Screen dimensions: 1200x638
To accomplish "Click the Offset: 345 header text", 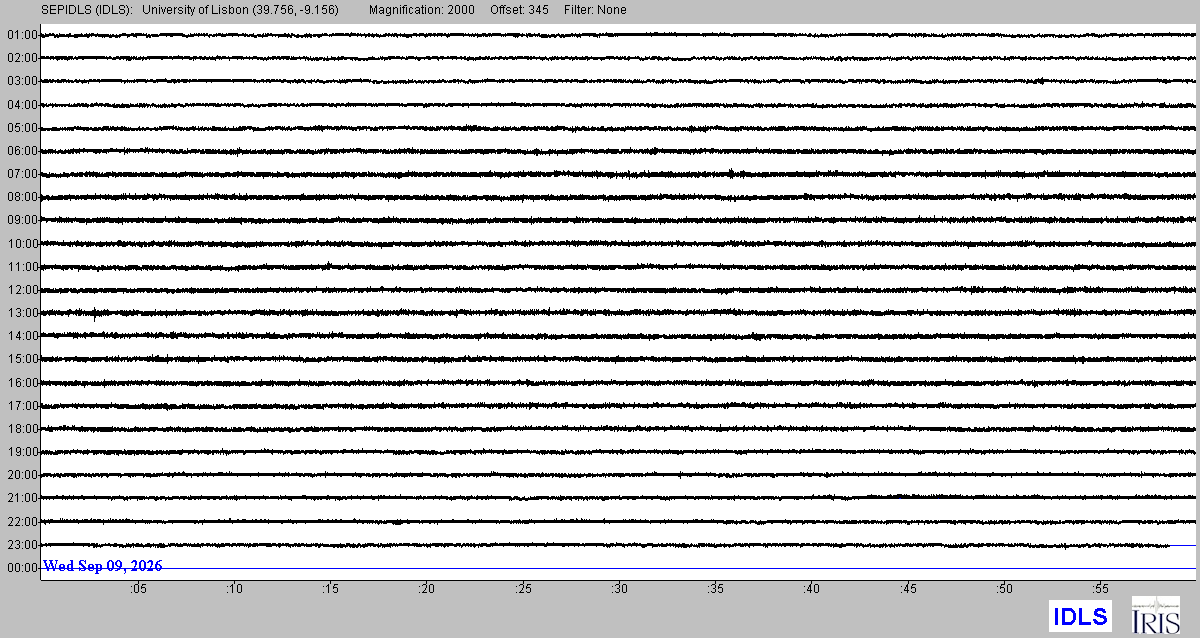I will coord(520,10).
